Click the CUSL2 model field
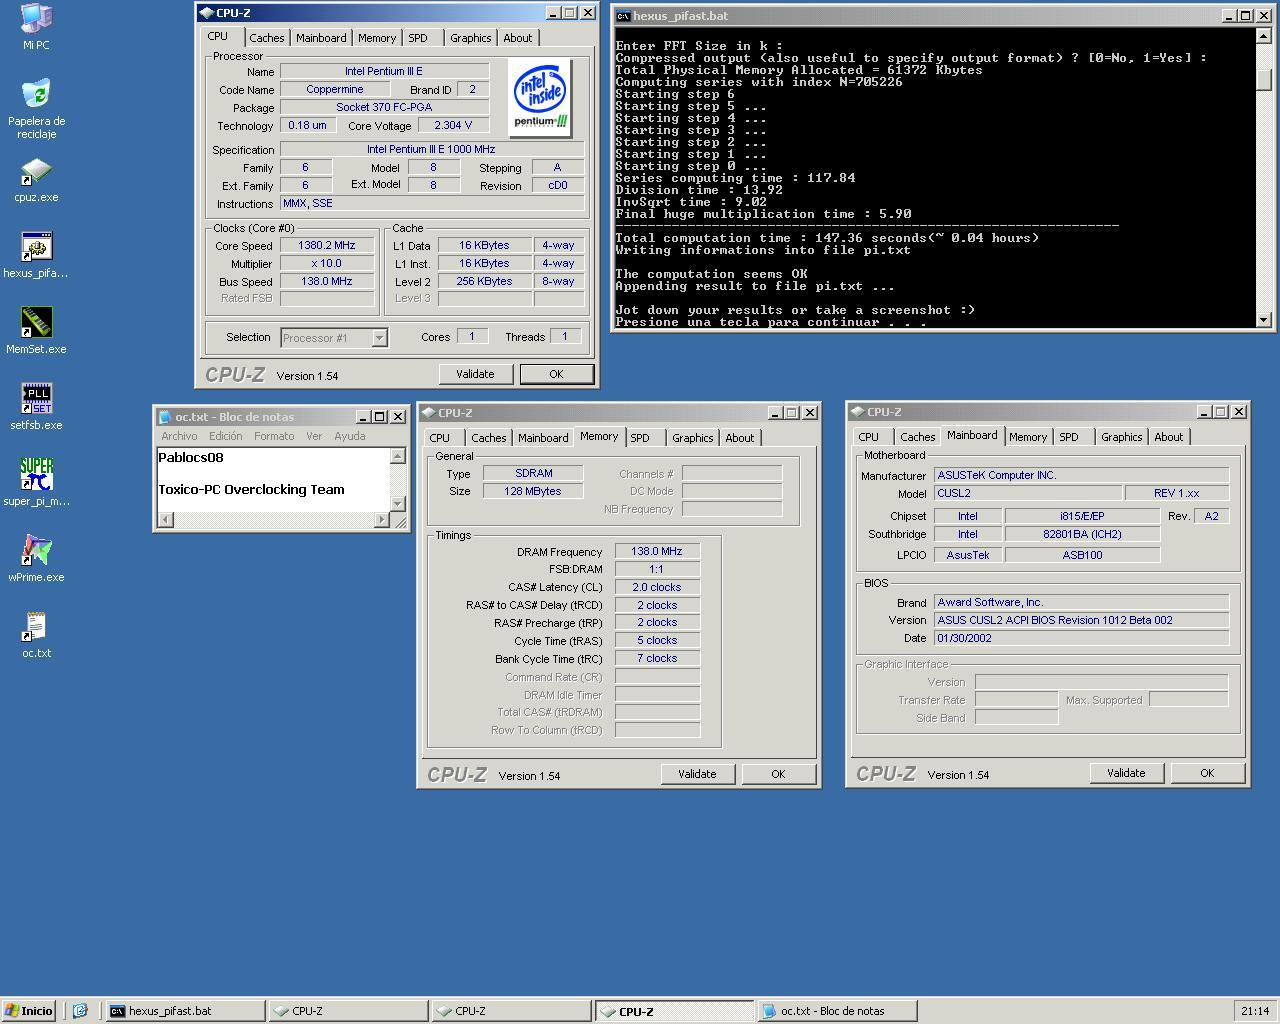The image size is (1280, 1024). coord(1027,493)
